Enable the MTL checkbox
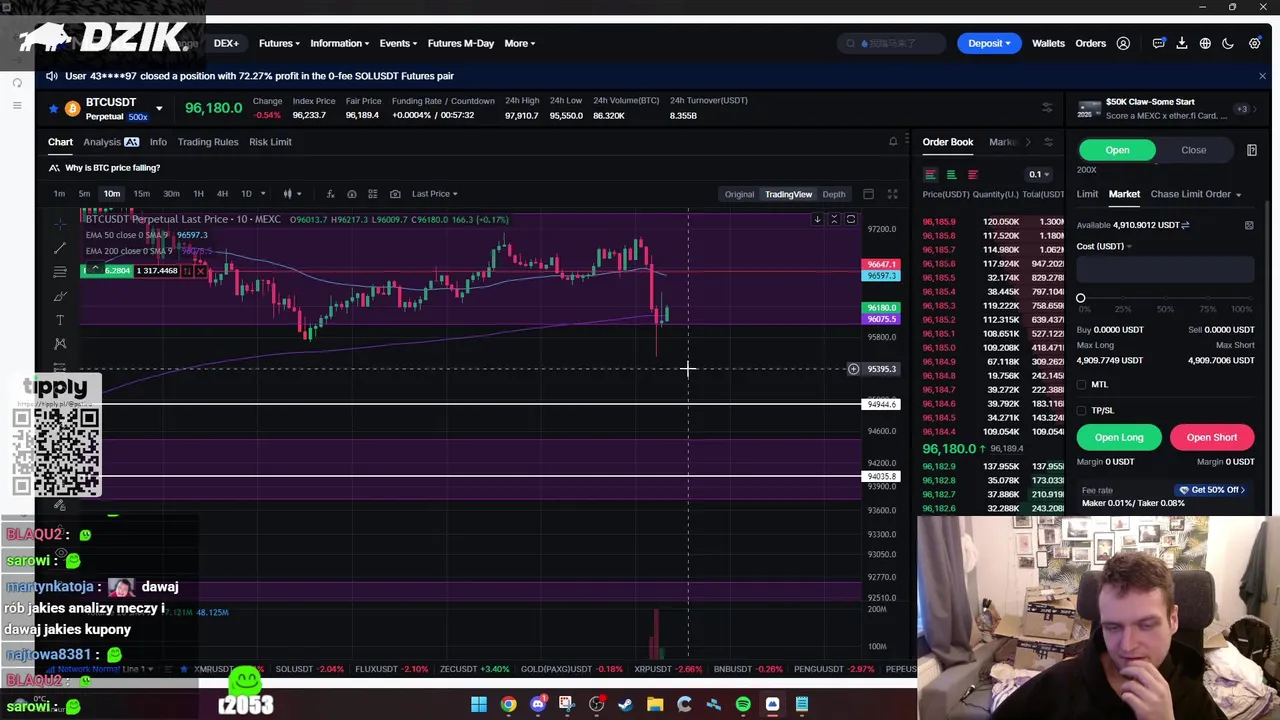Screen dimensions: 1280x720 tap(1081, 385)
